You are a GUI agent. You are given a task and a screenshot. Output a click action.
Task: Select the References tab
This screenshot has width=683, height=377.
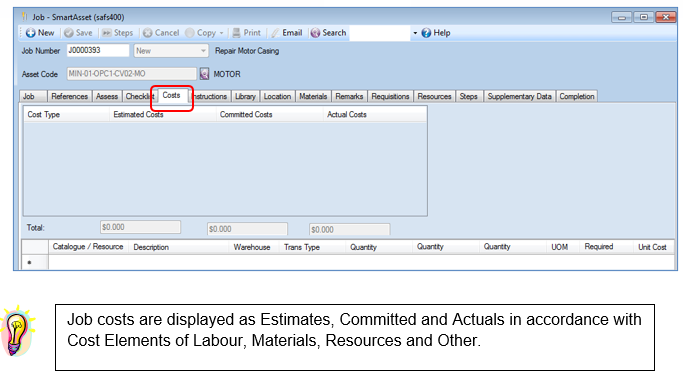69,96
